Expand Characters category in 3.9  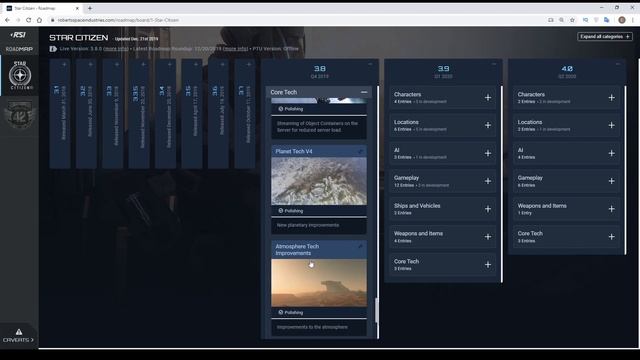488,98
